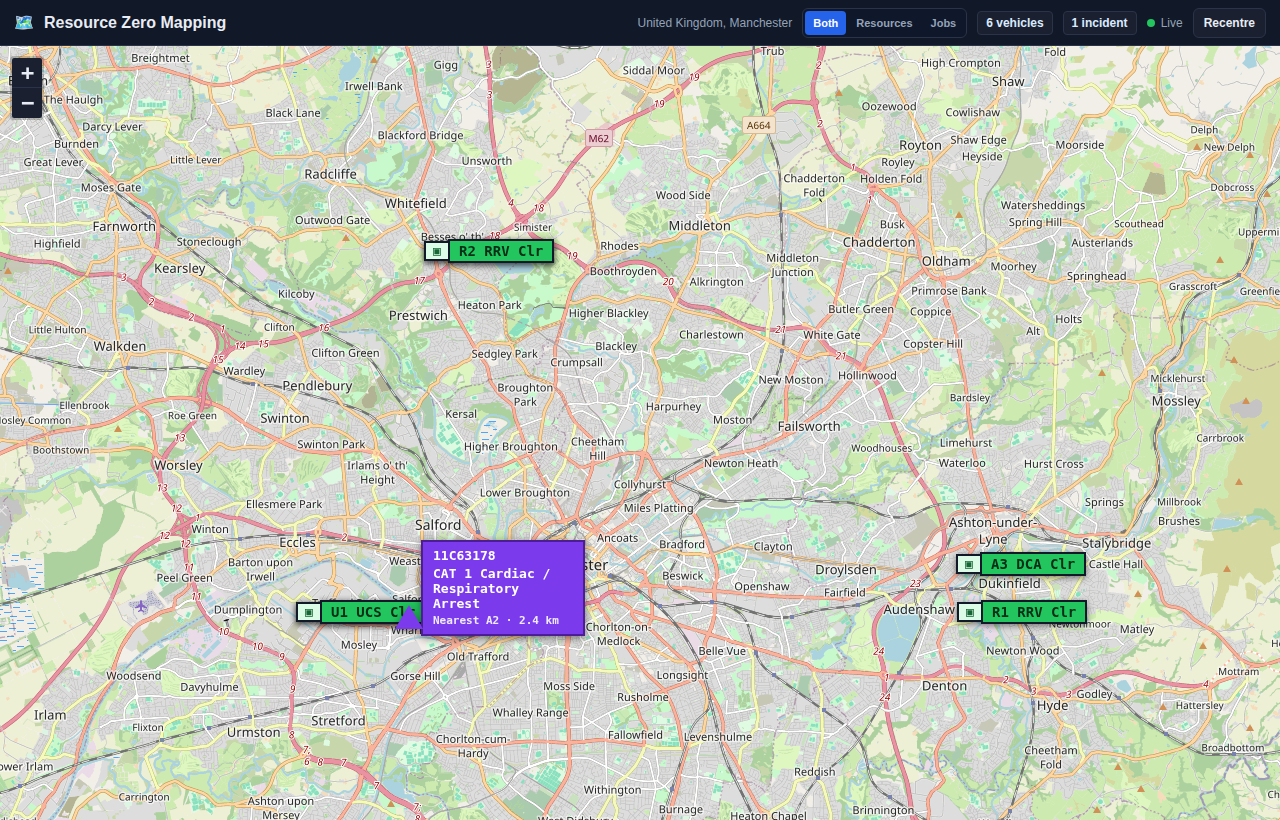Viewport: 1280px width, 820px height.
Task: Click the Radcliffe label on map
Action: click(330, 174)
